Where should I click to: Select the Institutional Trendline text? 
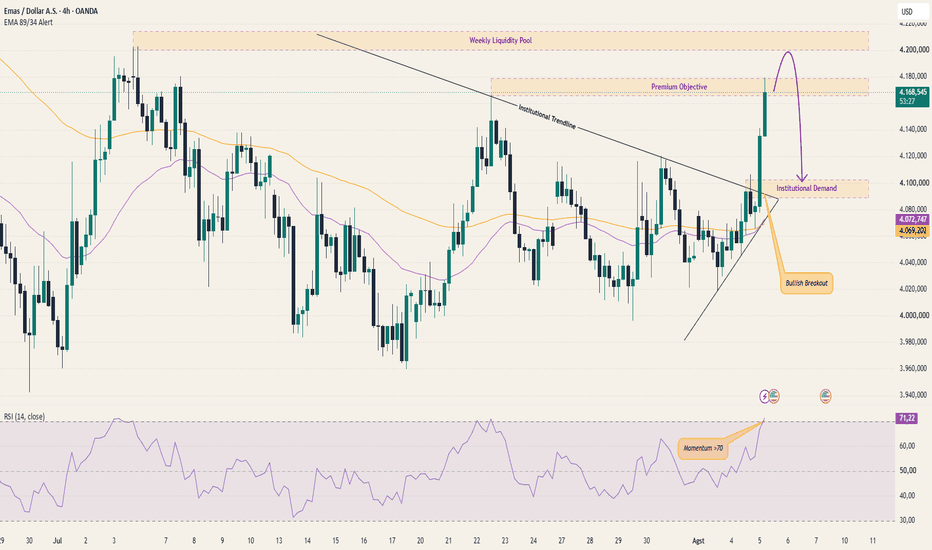[547, 117]
